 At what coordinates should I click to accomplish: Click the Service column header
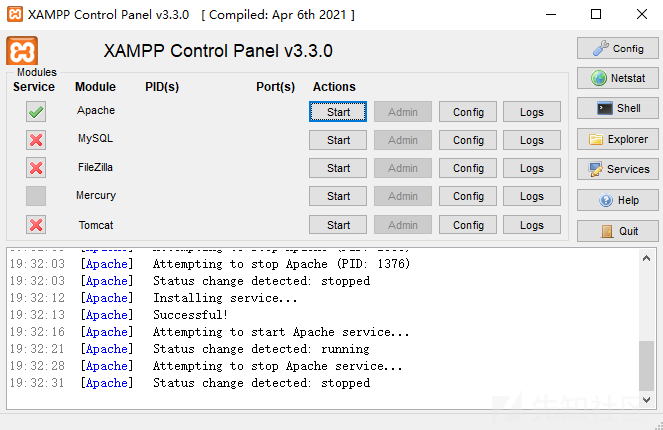click(x=34, y=87)
